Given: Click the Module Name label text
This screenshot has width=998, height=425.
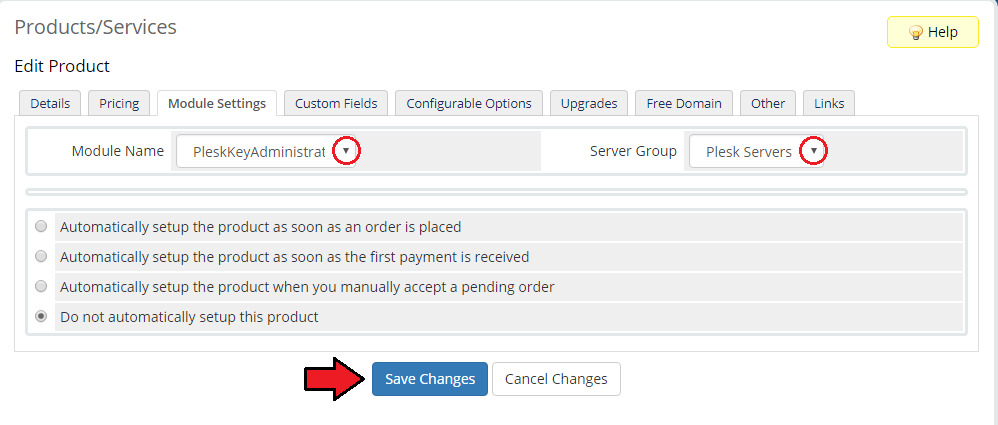Looking at the screenshot, I should pyautogui.click(x=118, y=151).
